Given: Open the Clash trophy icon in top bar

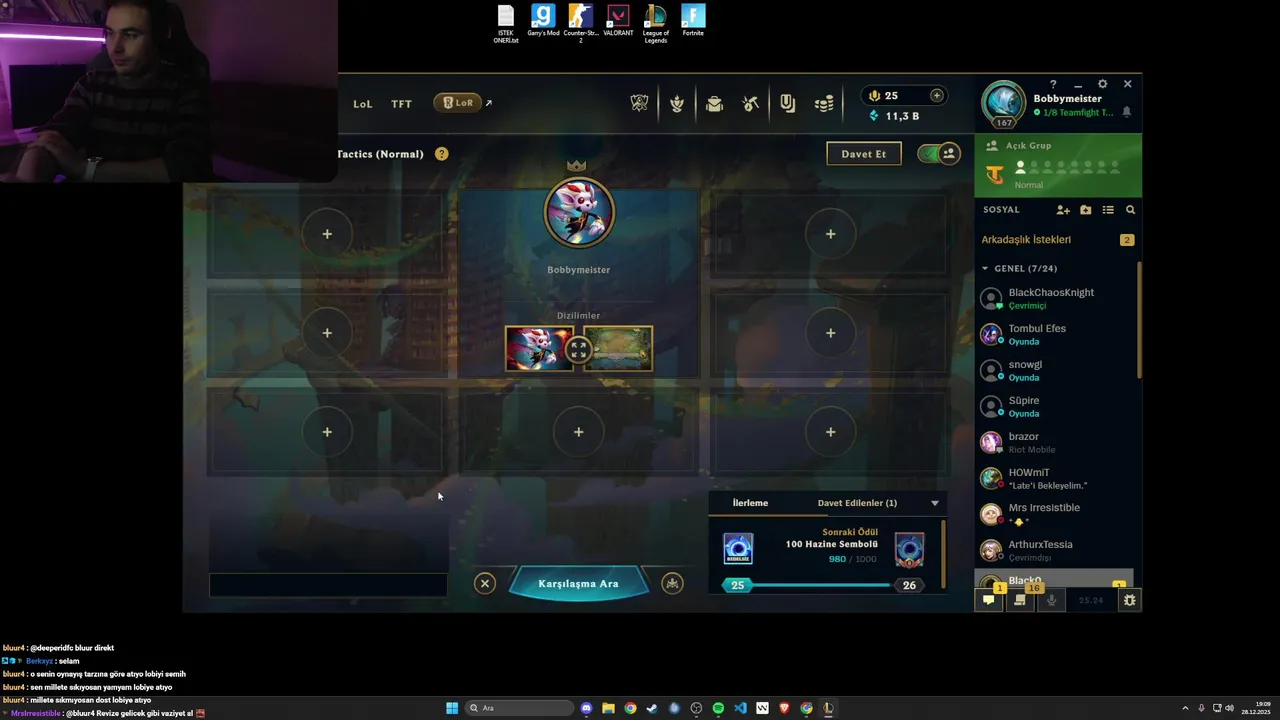Looking at the screenshot, I should pyautogui.click(x=639, y=103).
